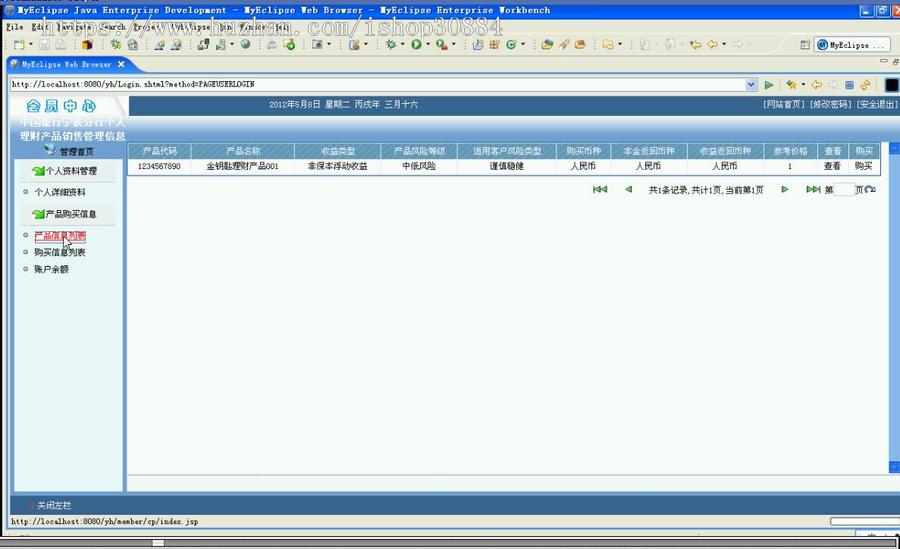
Task: Click the browser Stop icon
Action: 849,85
